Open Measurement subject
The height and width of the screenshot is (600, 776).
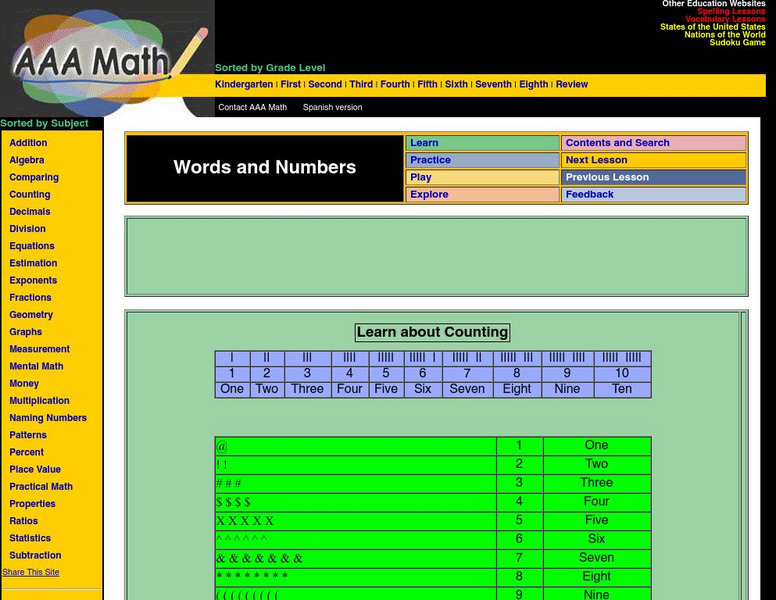(40, 349)
